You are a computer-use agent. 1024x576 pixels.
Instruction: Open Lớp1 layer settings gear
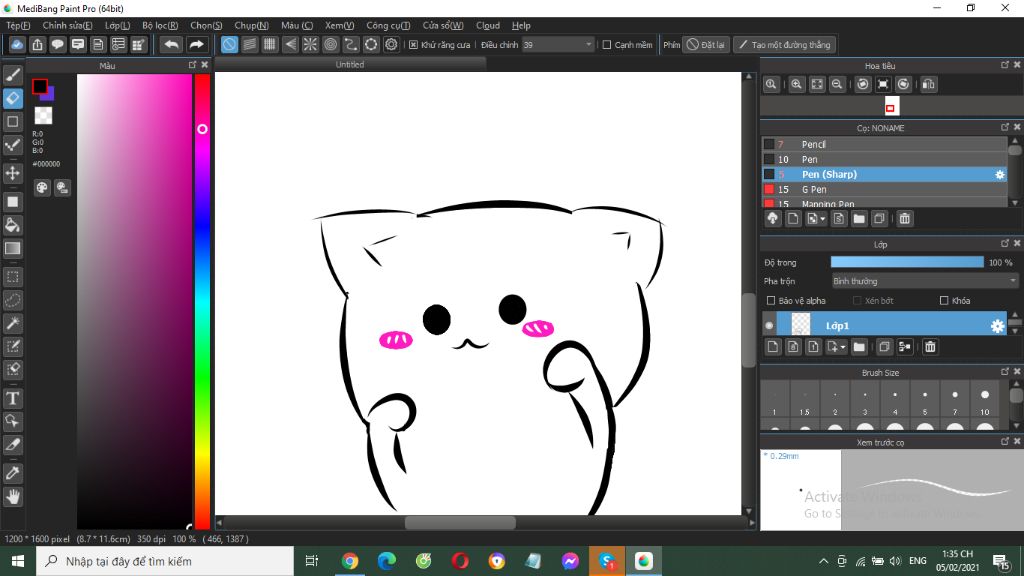tap(997, 326)
